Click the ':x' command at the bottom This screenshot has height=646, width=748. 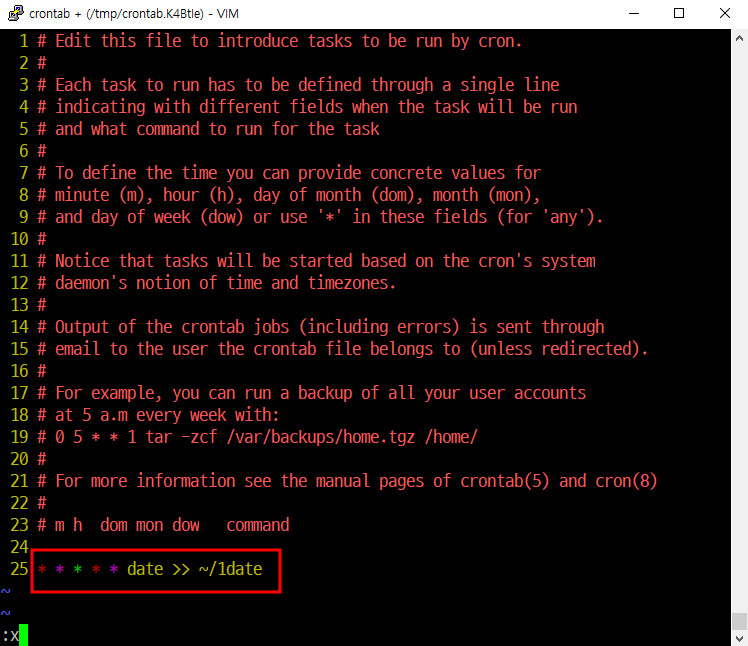pos(10,636)
